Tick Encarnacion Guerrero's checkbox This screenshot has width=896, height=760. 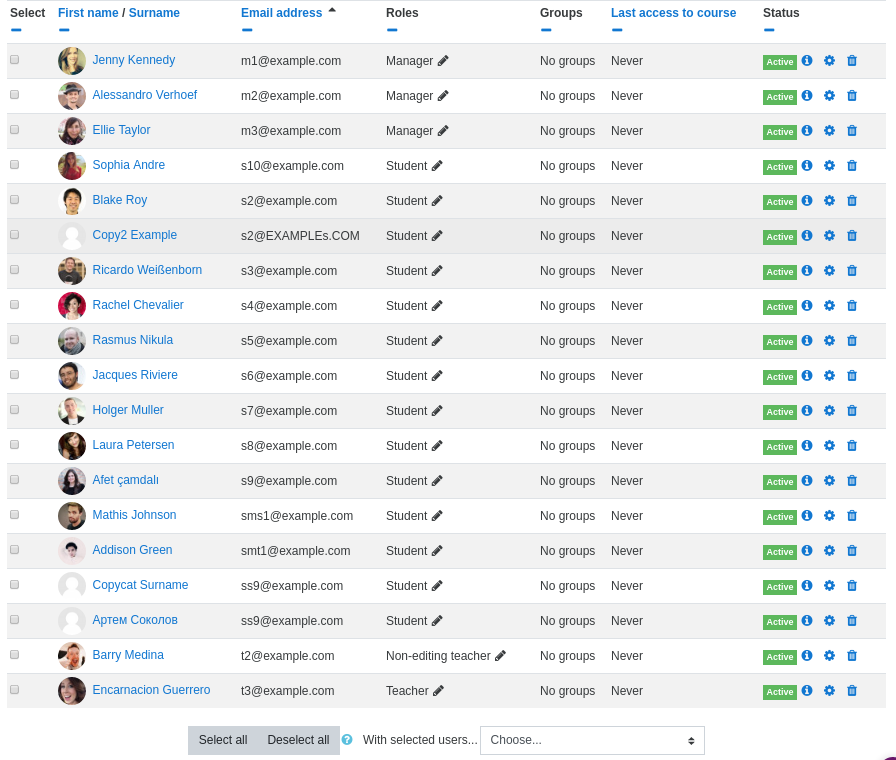pyautogui.click(x=15, y=689)
